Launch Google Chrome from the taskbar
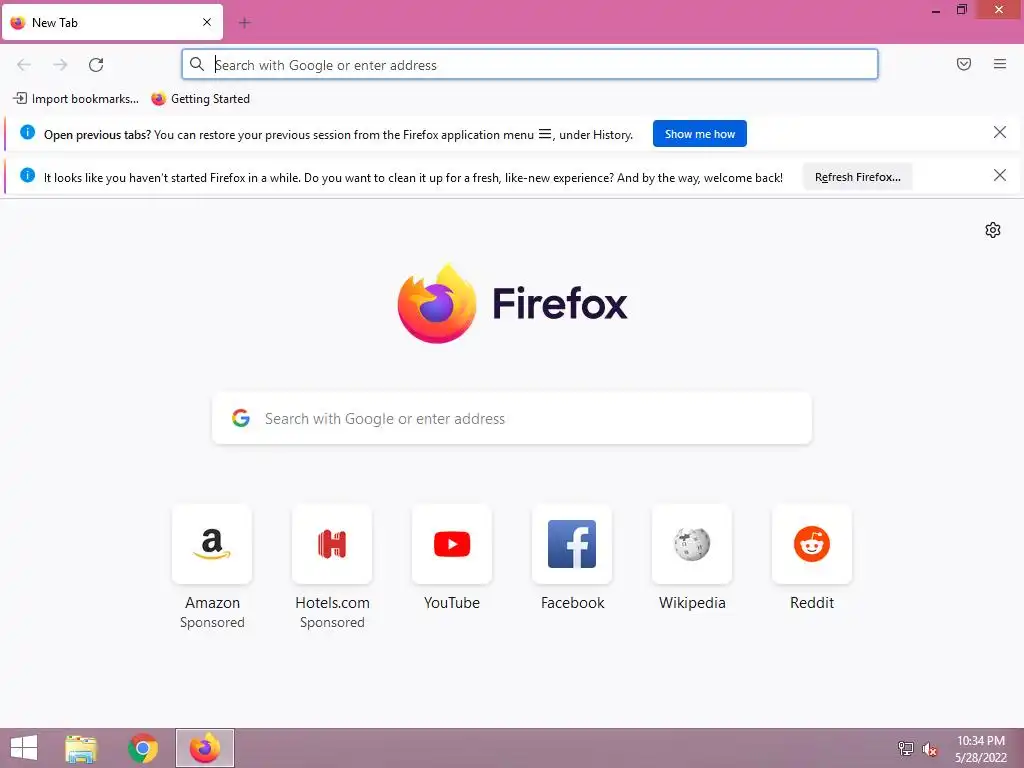1024x768 pixels. tap(143, 748)
